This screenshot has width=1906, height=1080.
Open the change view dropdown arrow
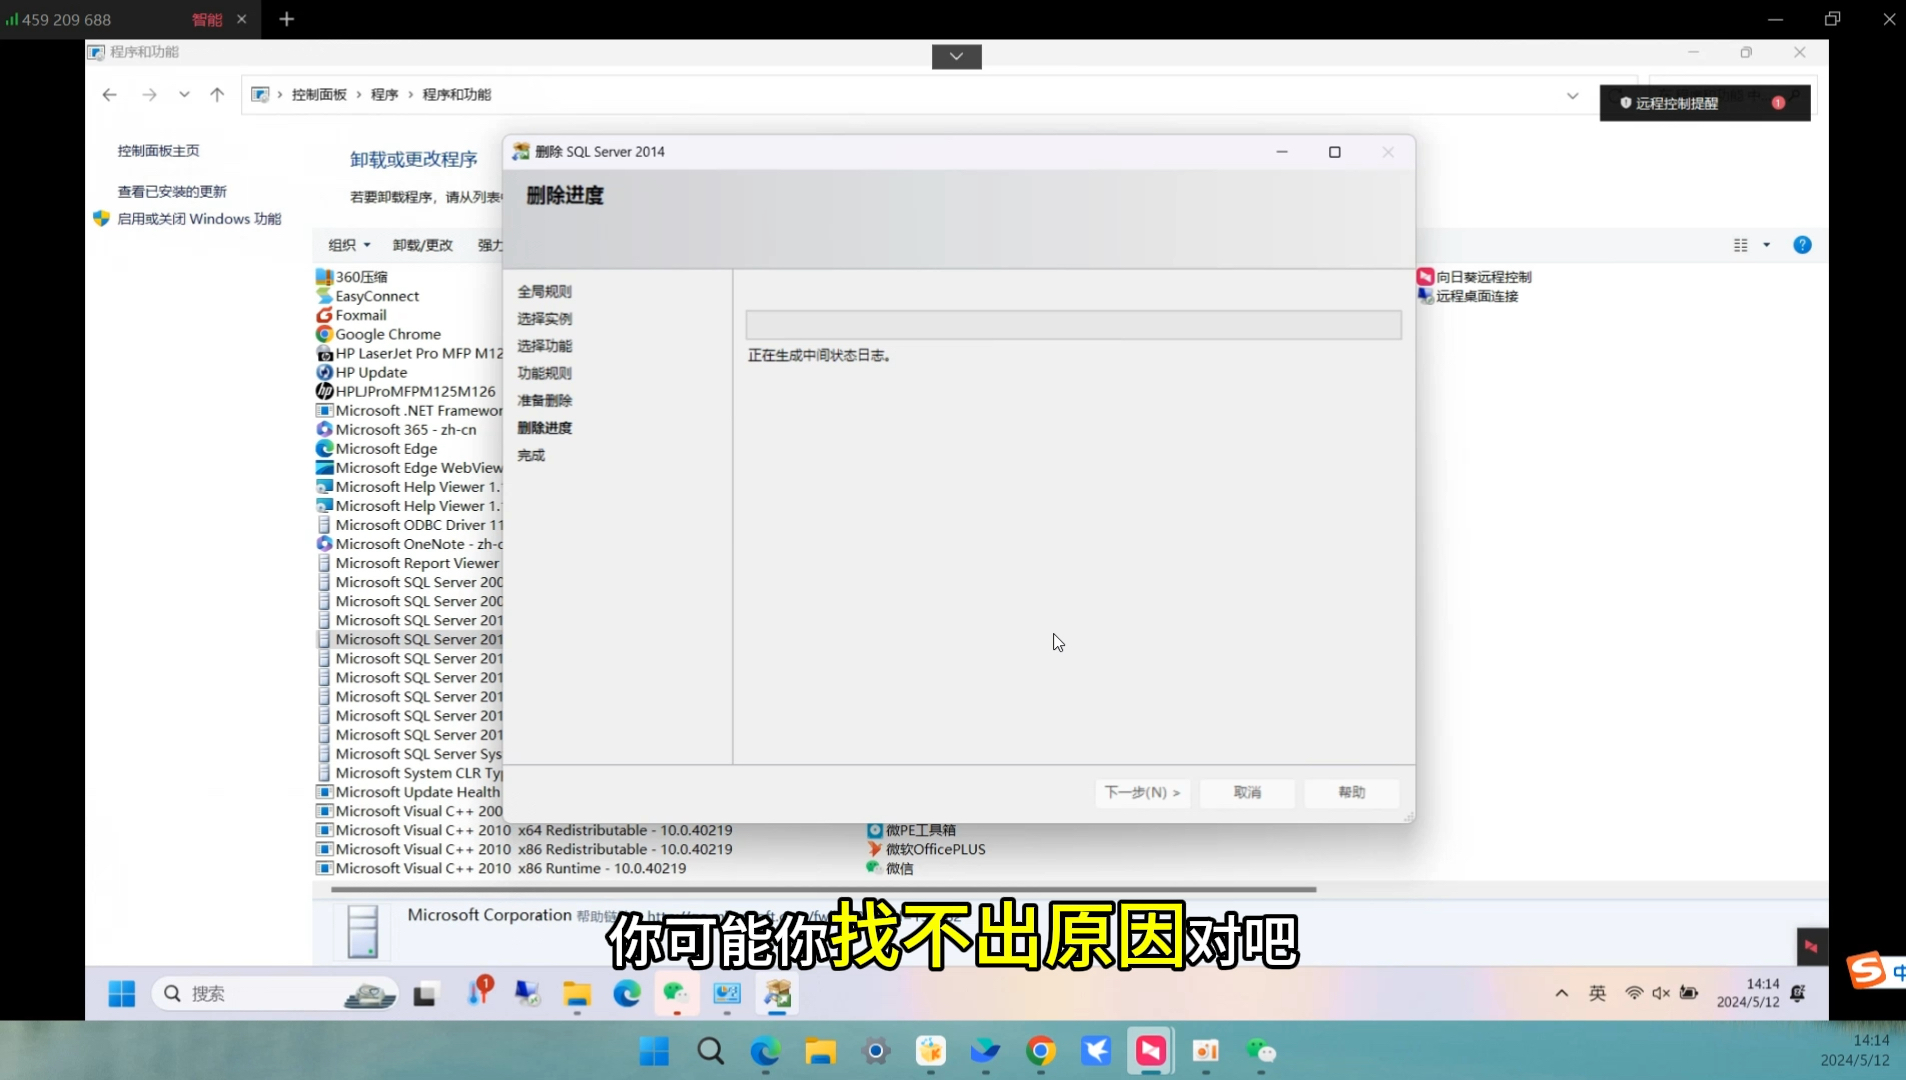pos(1766,244)
